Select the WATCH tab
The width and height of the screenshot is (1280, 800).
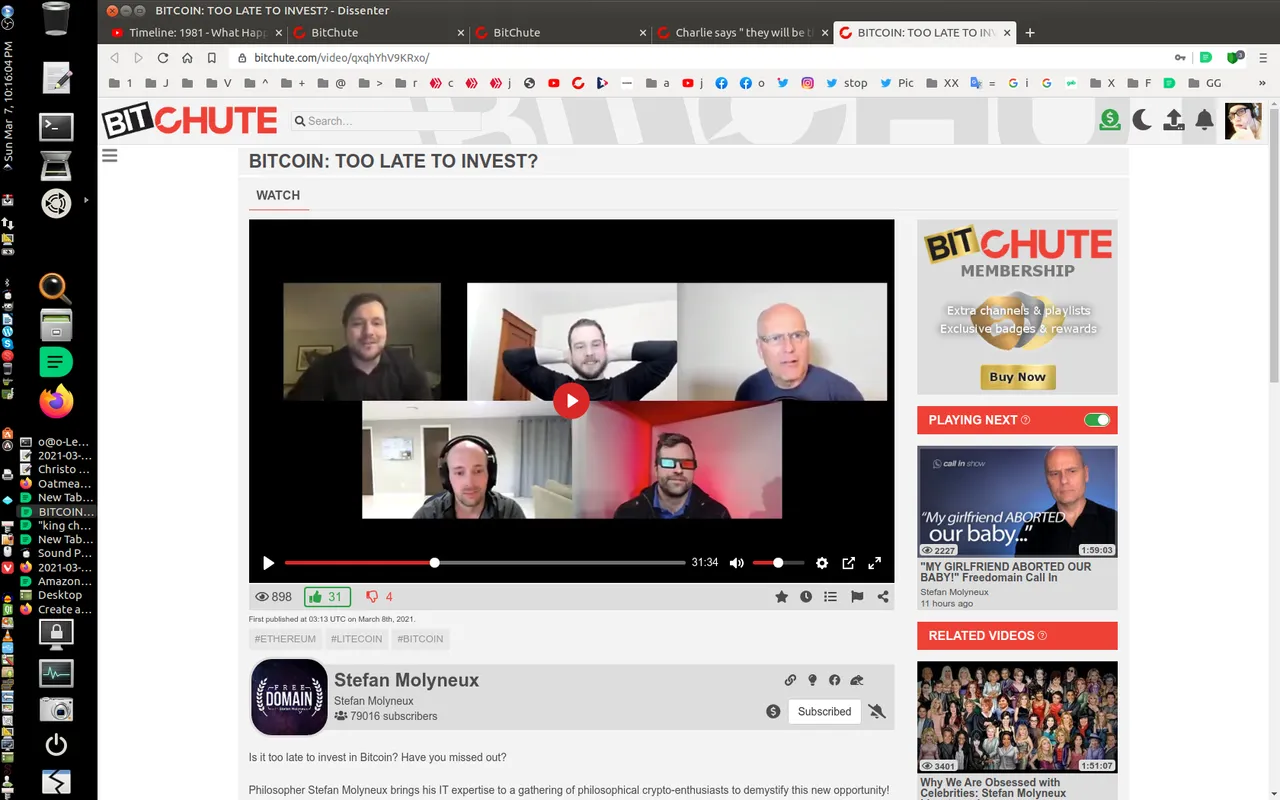[x=278, y=195]
